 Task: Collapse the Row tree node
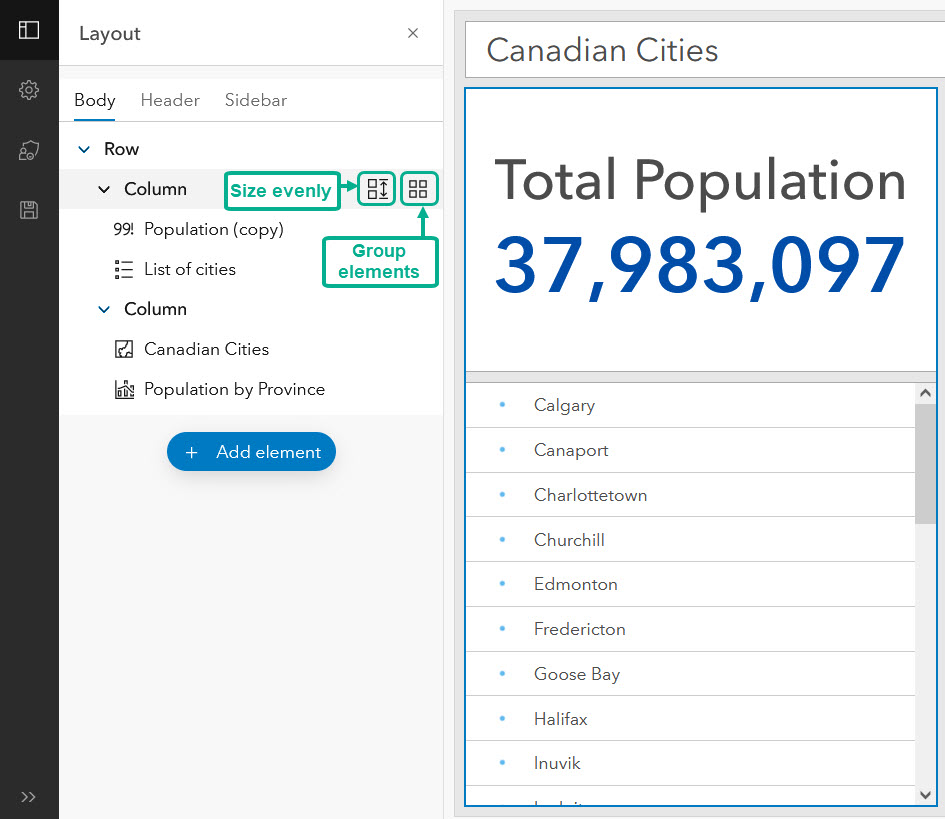click(x=84, y=149)
